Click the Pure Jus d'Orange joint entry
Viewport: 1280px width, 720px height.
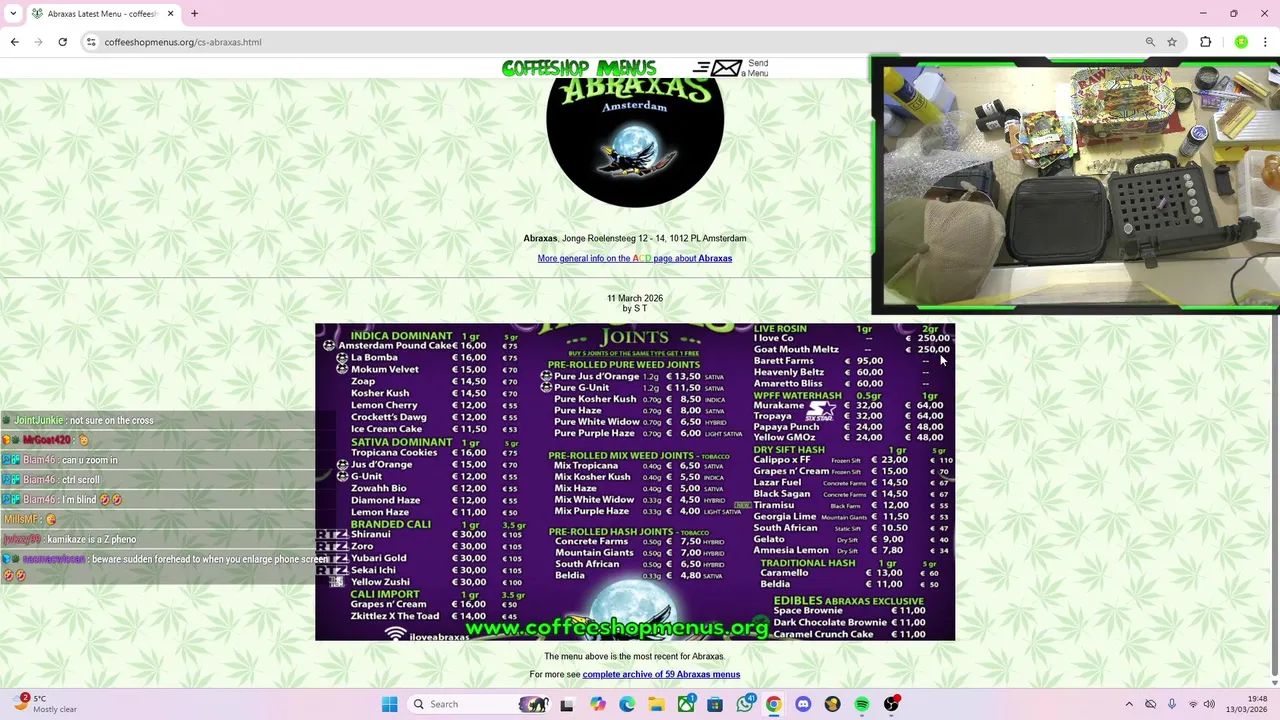click(596, 377)
